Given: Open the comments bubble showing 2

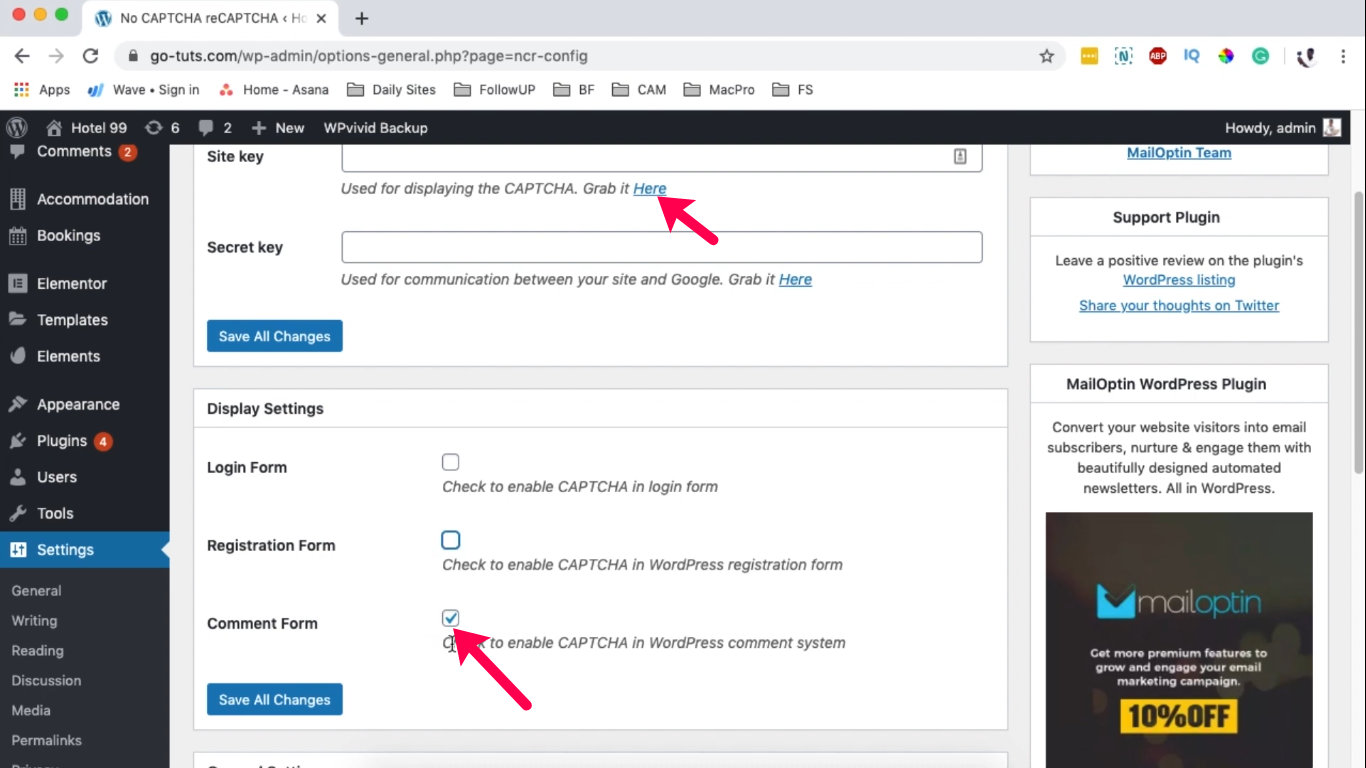Looking at the screenshot, I should pos(215,128).
